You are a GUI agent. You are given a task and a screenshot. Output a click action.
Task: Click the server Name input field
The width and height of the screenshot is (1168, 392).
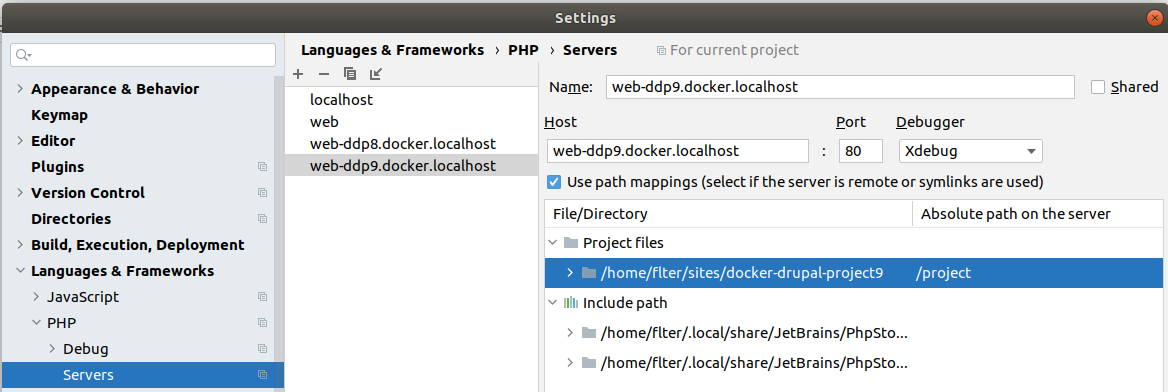coord(840,87)
